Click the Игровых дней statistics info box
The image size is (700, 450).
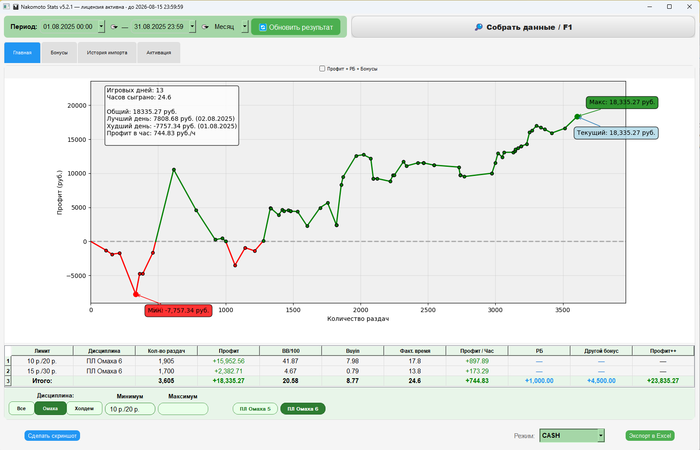click(x=171, y=116)
